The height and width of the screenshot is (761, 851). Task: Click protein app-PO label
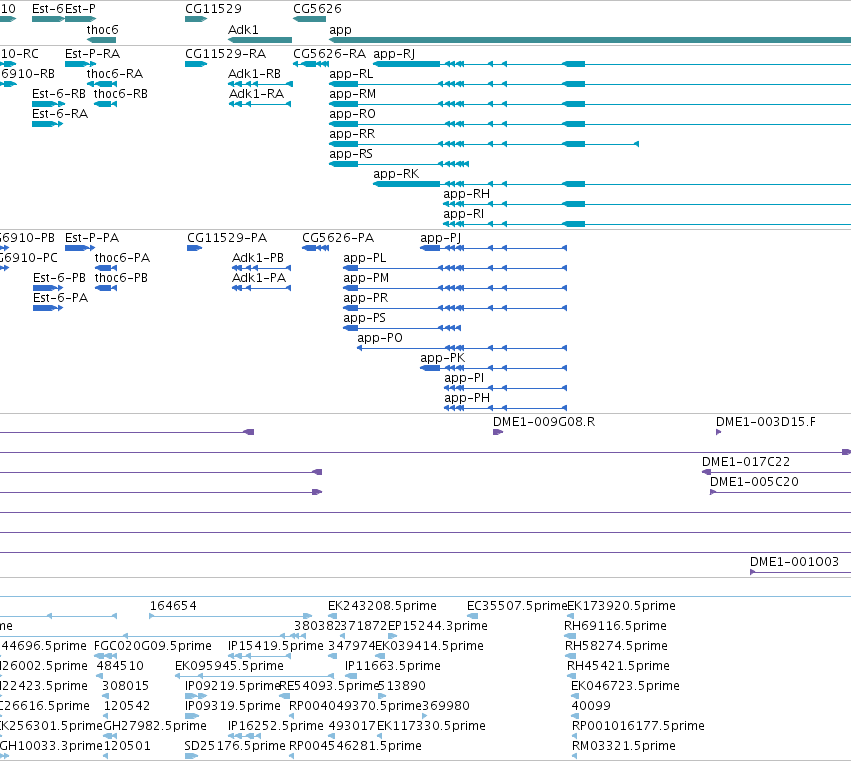[x=380, y=338]
